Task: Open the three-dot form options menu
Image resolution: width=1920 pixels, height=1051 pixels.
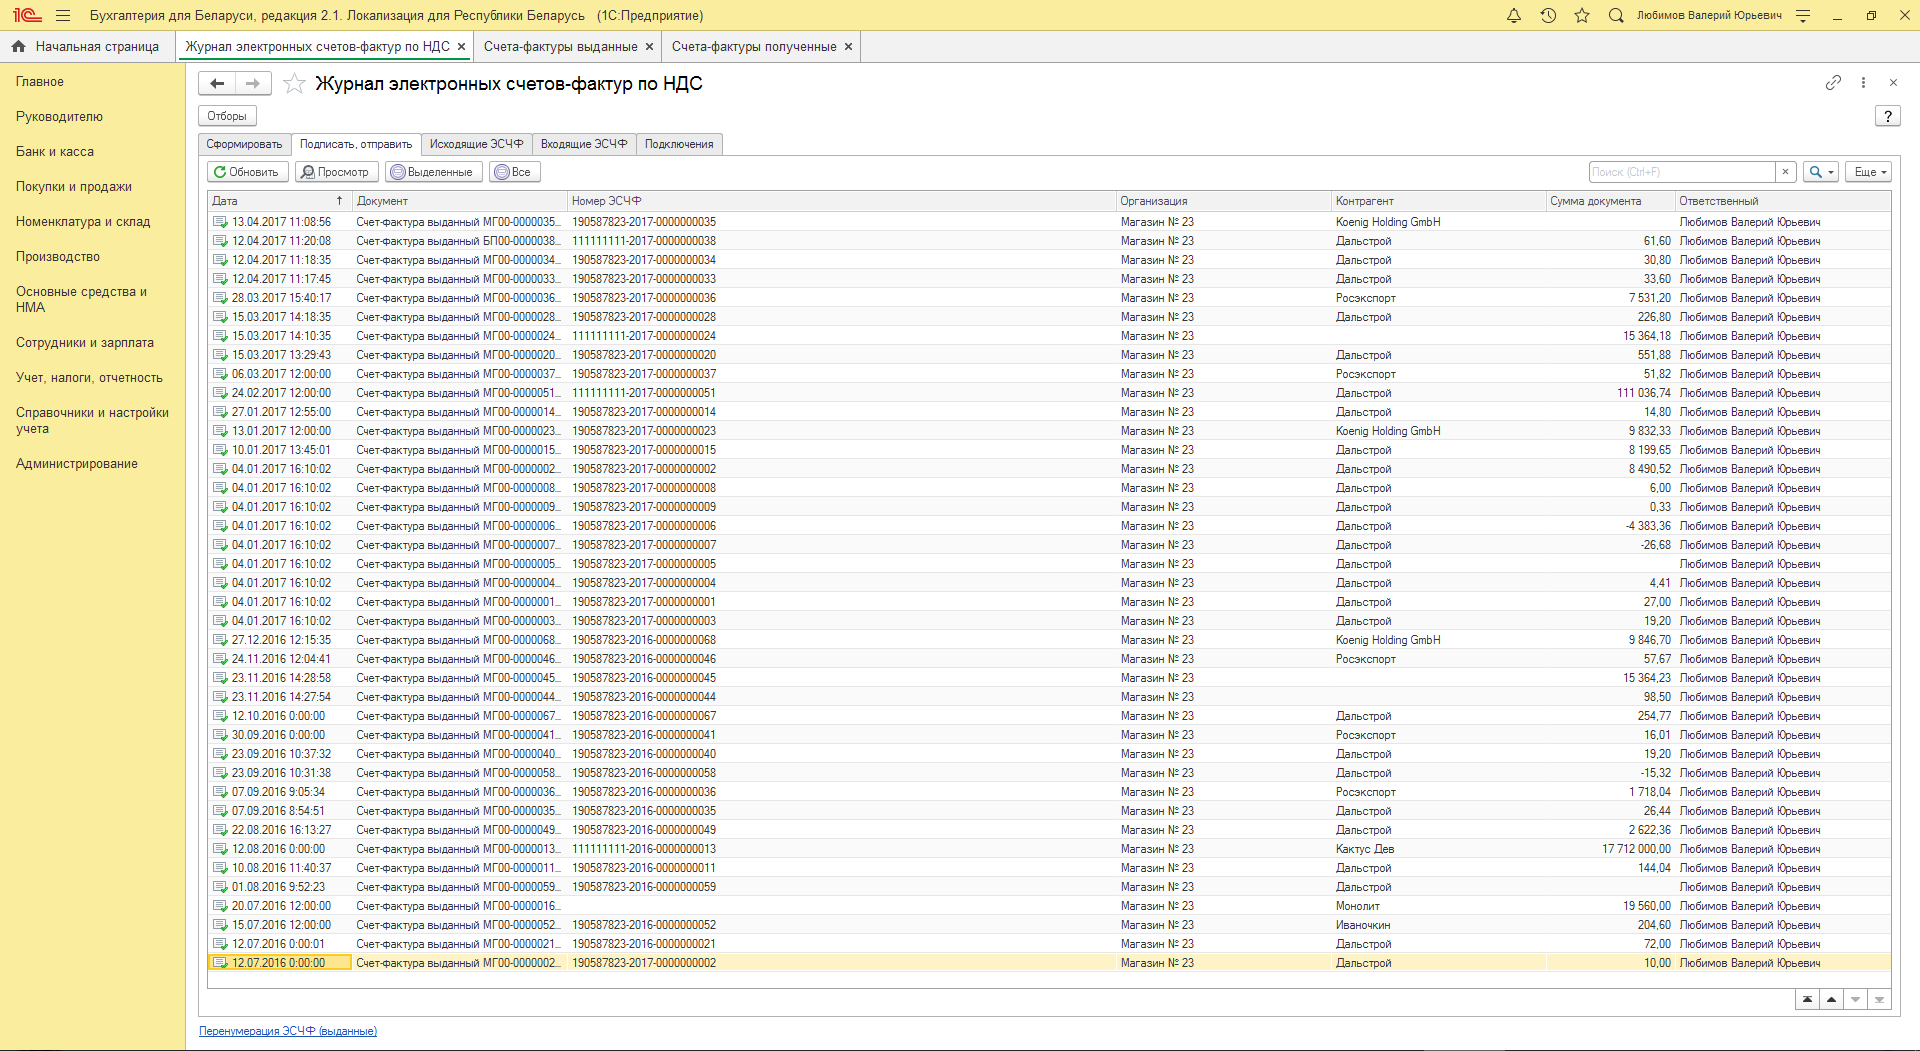Action: [1863, 83]
